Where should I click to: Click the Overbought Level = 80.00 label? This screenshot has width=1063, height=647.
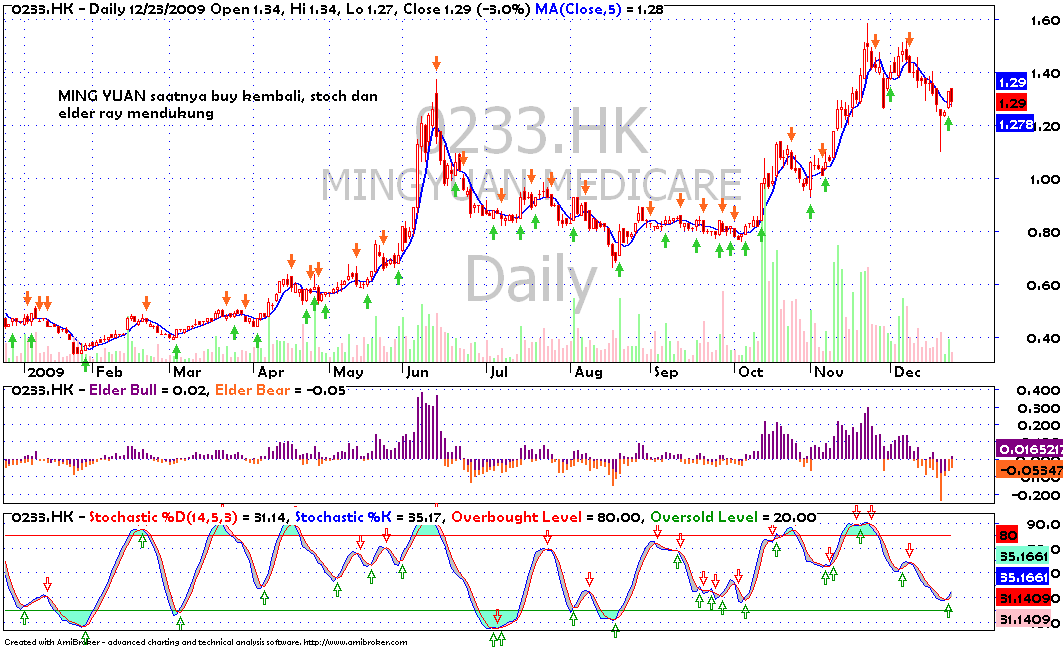(x=546, y=517)
